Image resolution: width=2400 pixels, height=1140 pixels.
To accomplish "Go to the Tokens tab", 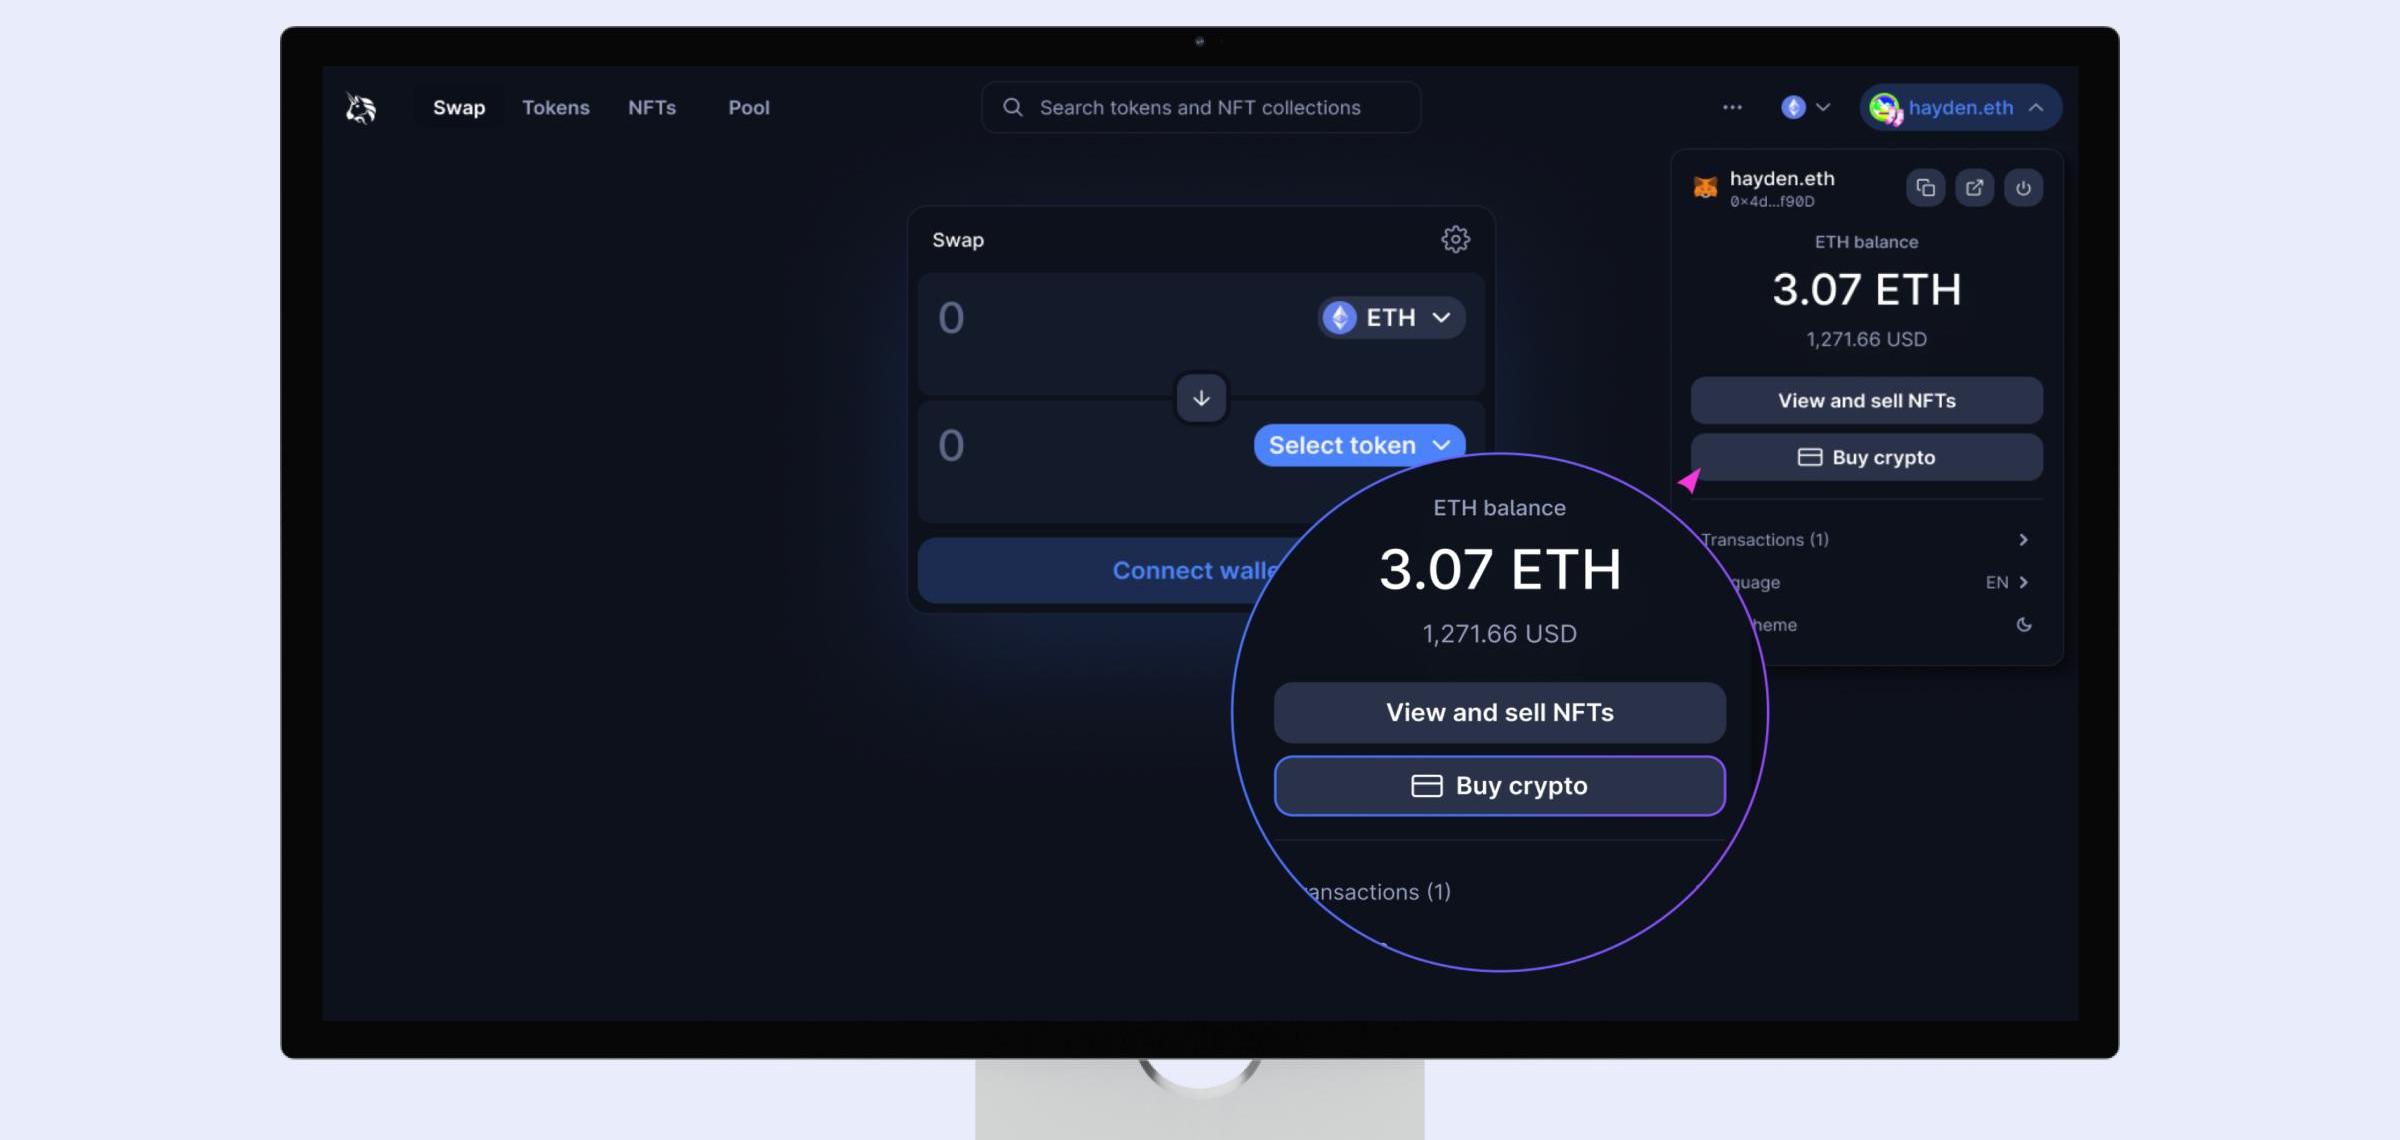I will coord(556,107).
